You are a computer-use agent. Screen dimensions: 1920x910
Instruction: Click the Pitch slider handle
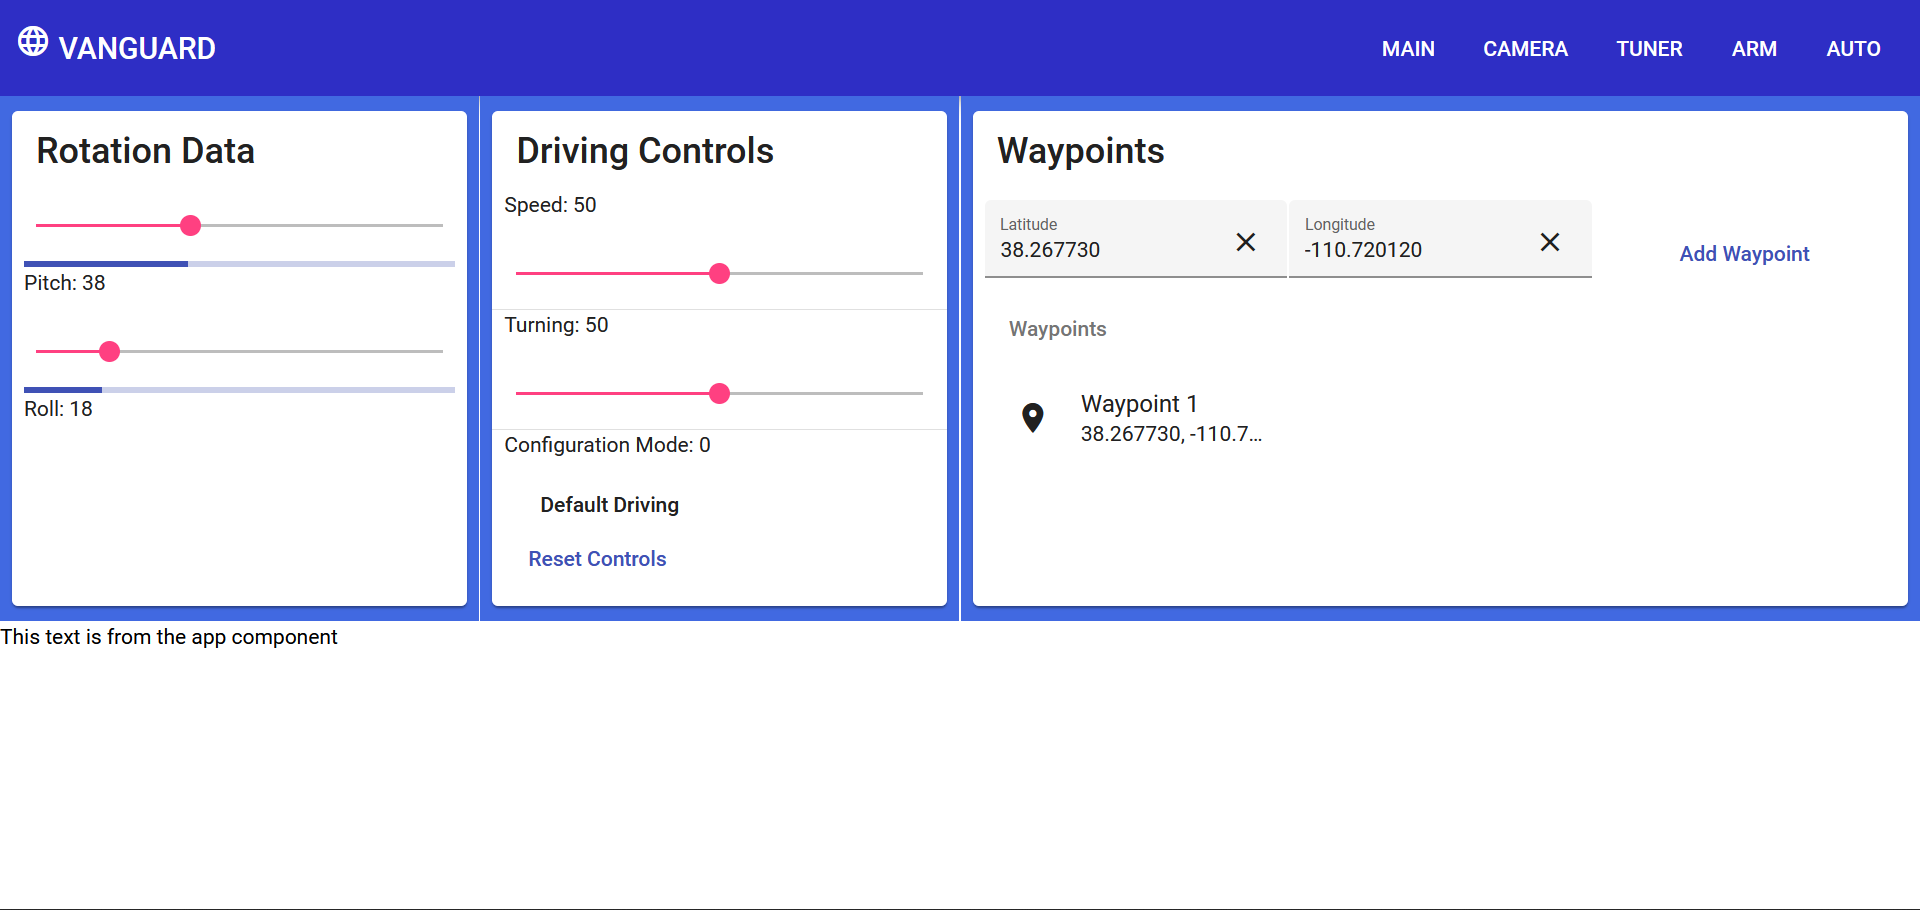[x=191, y=226]
